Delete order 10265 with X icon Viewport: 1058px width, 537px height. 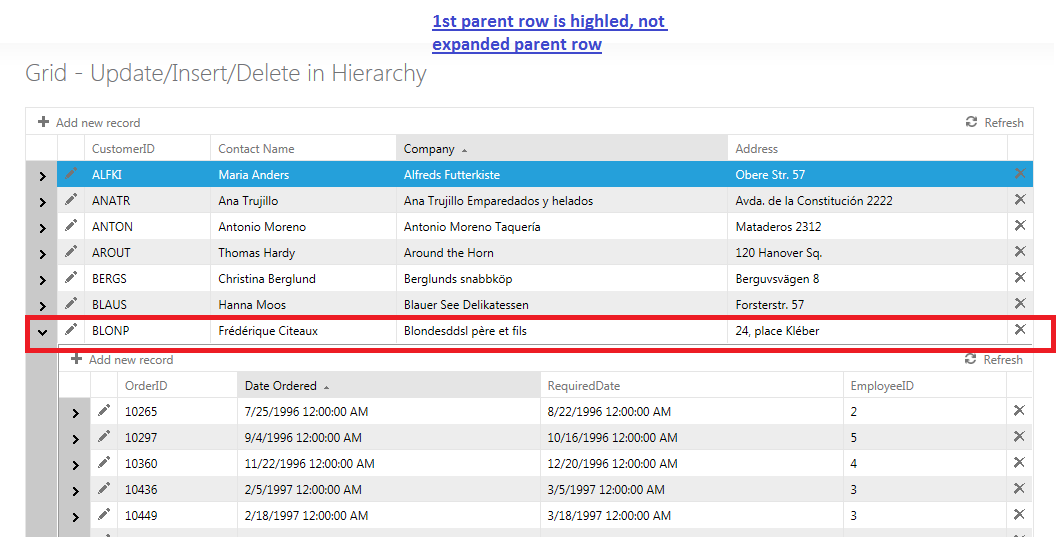pyautogui.click(x=1020, y=410)
